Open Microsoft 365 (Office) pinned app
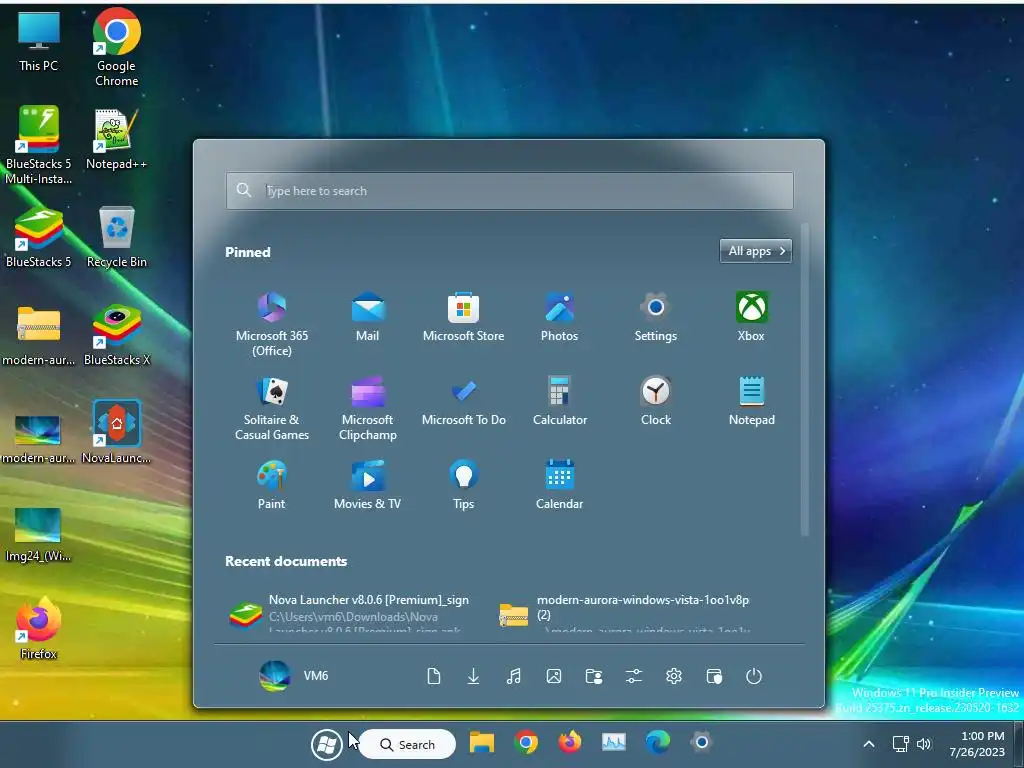 click(x=272, y=324)
